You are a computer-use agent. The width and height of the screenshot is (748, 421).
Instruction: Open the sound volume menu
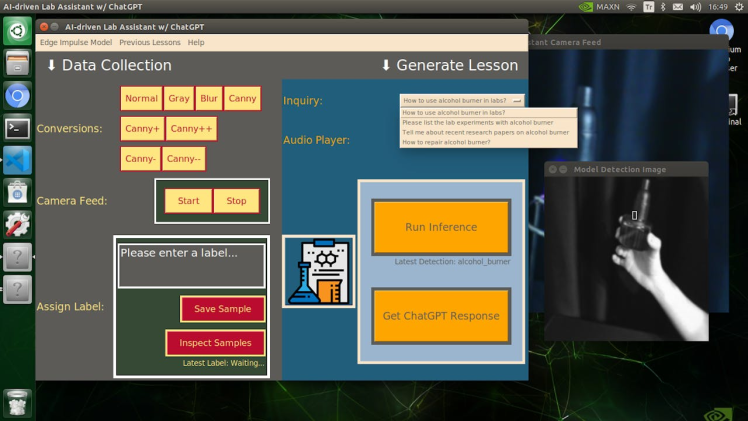point(696,7)
